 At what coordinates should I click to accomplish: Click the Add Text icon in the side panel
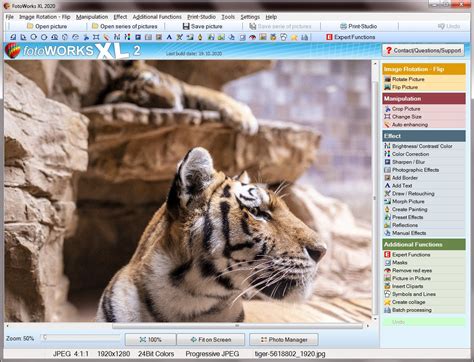(x=387, y=186)
